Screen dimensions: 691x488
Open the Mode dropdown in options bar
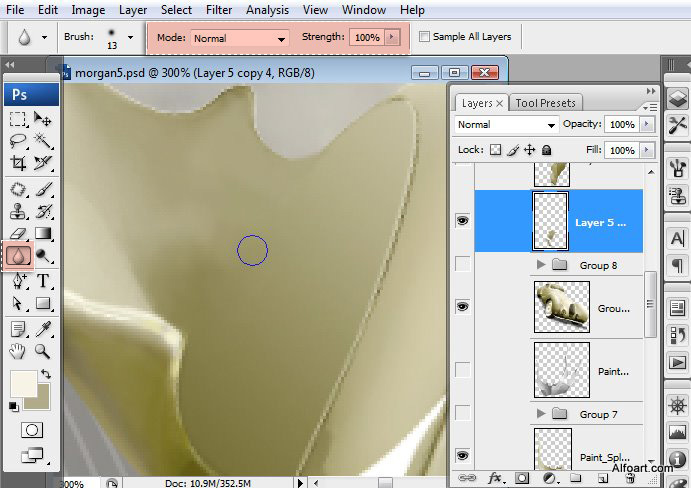[x=238, y=38]
